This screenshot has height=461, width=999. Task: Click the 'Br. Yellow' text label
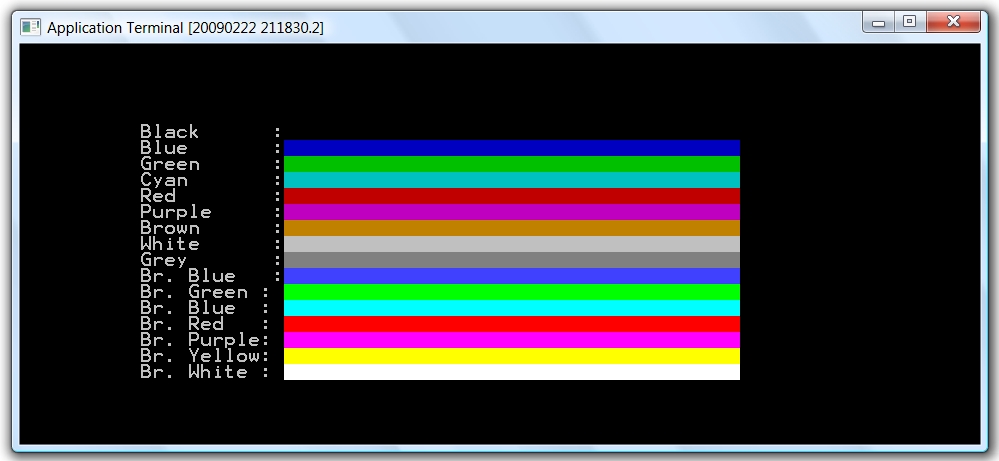click(200, 356)
